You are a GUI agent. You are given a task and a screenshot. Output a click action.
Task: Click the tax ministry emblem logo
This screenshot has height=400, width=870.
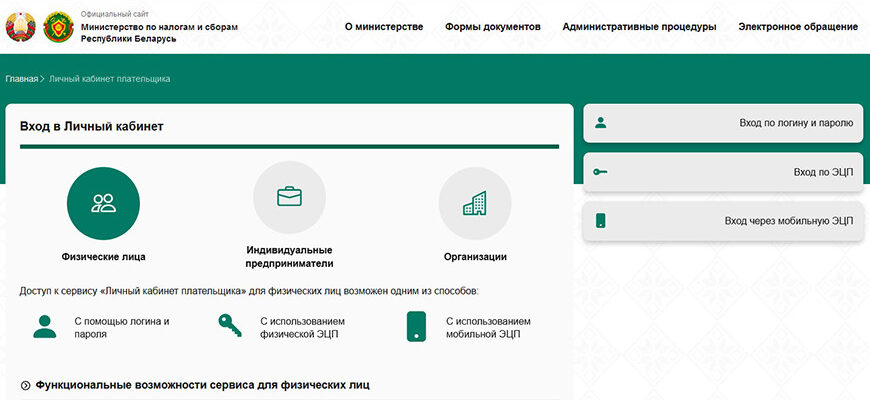[x=58, y=27]
